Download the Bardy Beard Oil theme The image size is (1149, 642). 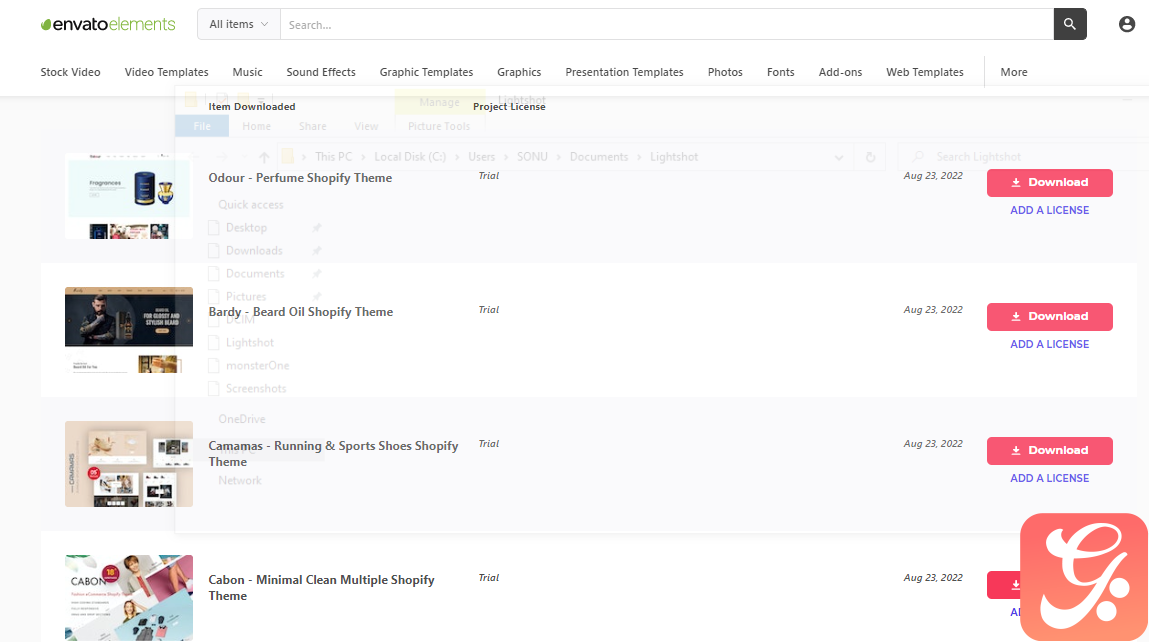[1049, 317]
